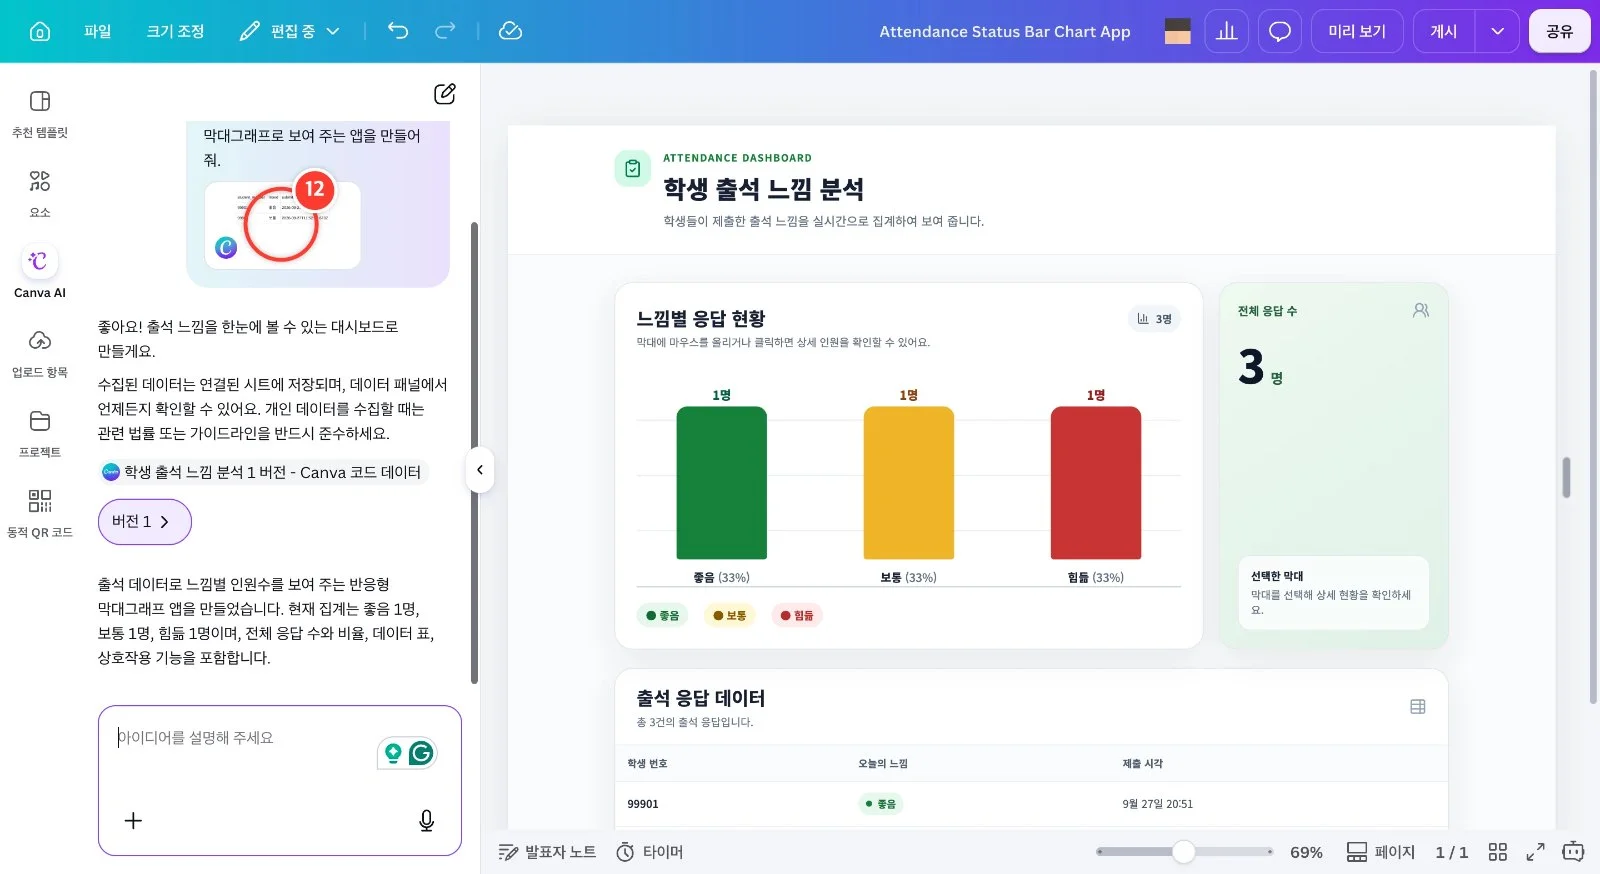
Task: Open the assistant robot icon
Action: (1573, 852)
